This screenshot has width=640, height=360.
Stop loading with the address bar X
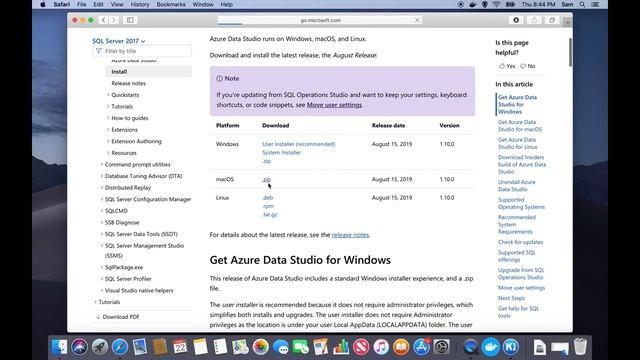(x=417, y=20)
